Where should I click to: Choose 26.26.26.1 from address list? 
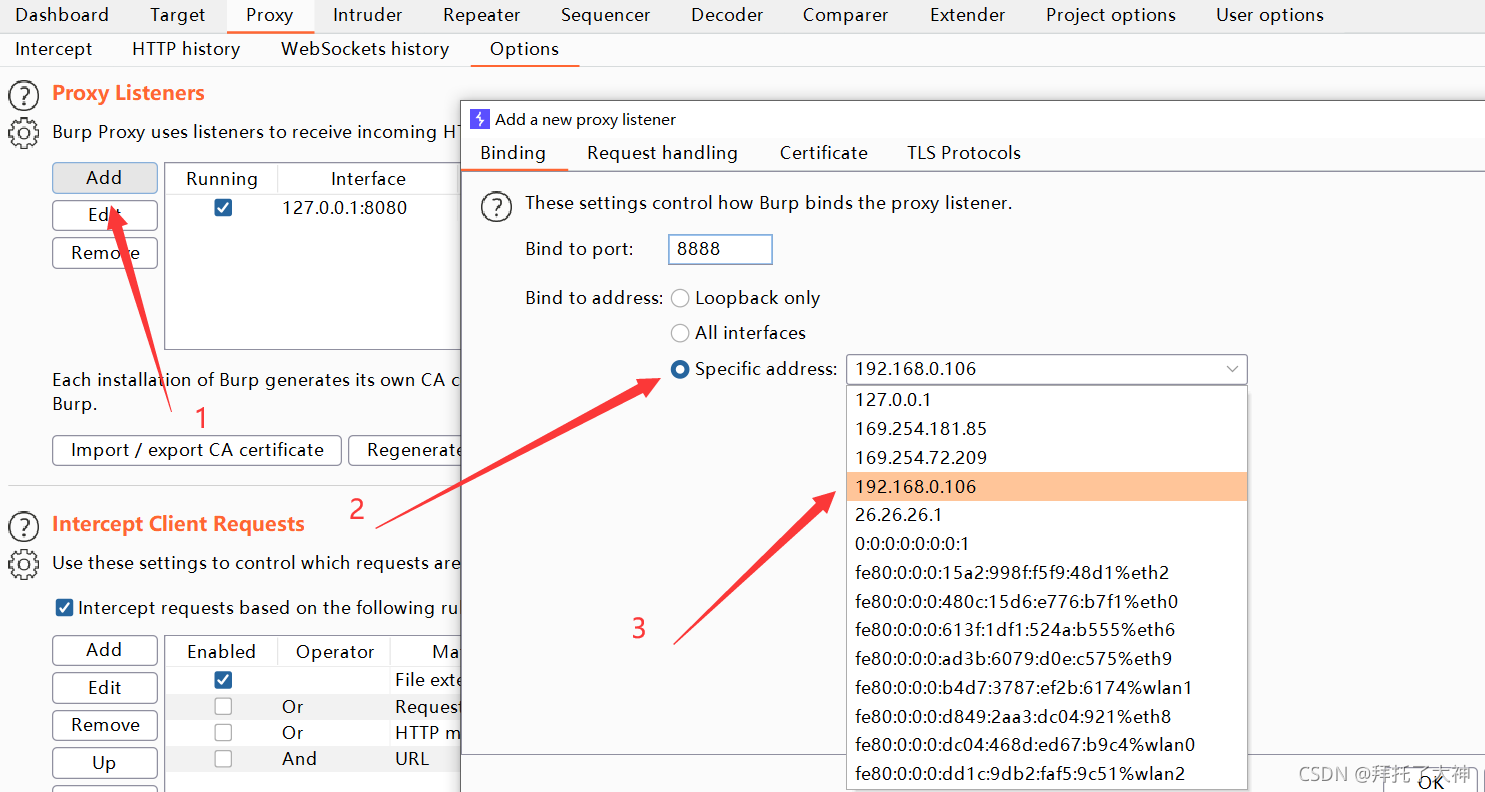1047,515
